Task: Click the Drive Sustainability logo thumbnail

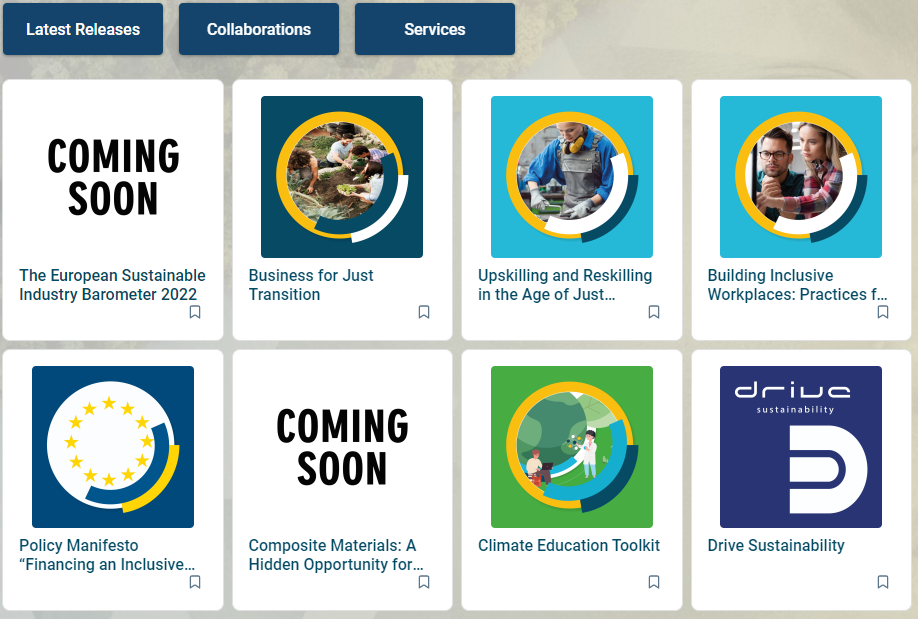Action: pyautogui.click(x=801, y=447)
